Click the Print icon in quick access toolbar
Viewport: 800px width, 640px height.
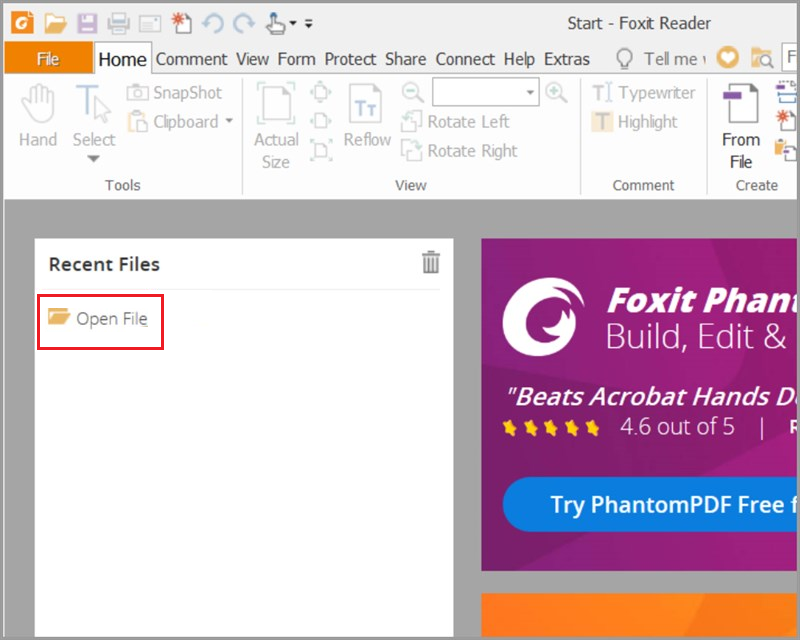pos(119,22)
